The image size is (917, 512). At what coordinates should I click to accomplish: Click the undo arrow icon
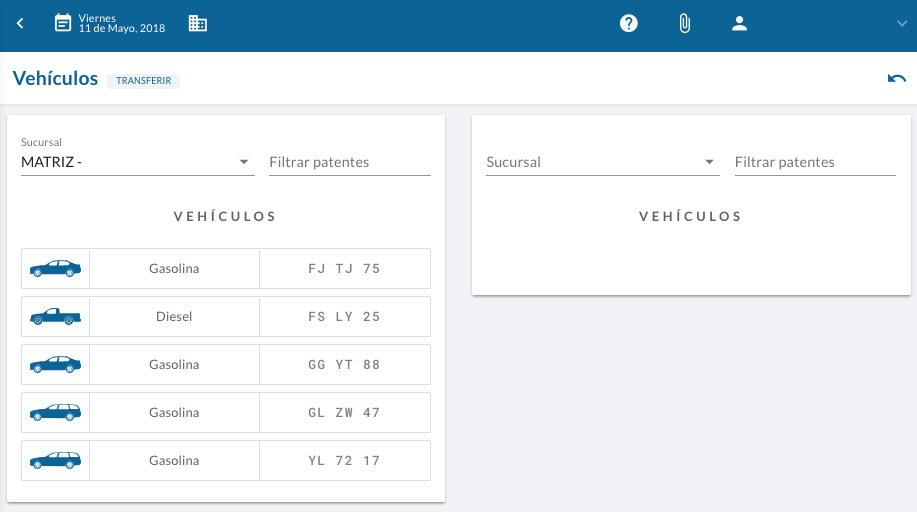coord(897,78)
